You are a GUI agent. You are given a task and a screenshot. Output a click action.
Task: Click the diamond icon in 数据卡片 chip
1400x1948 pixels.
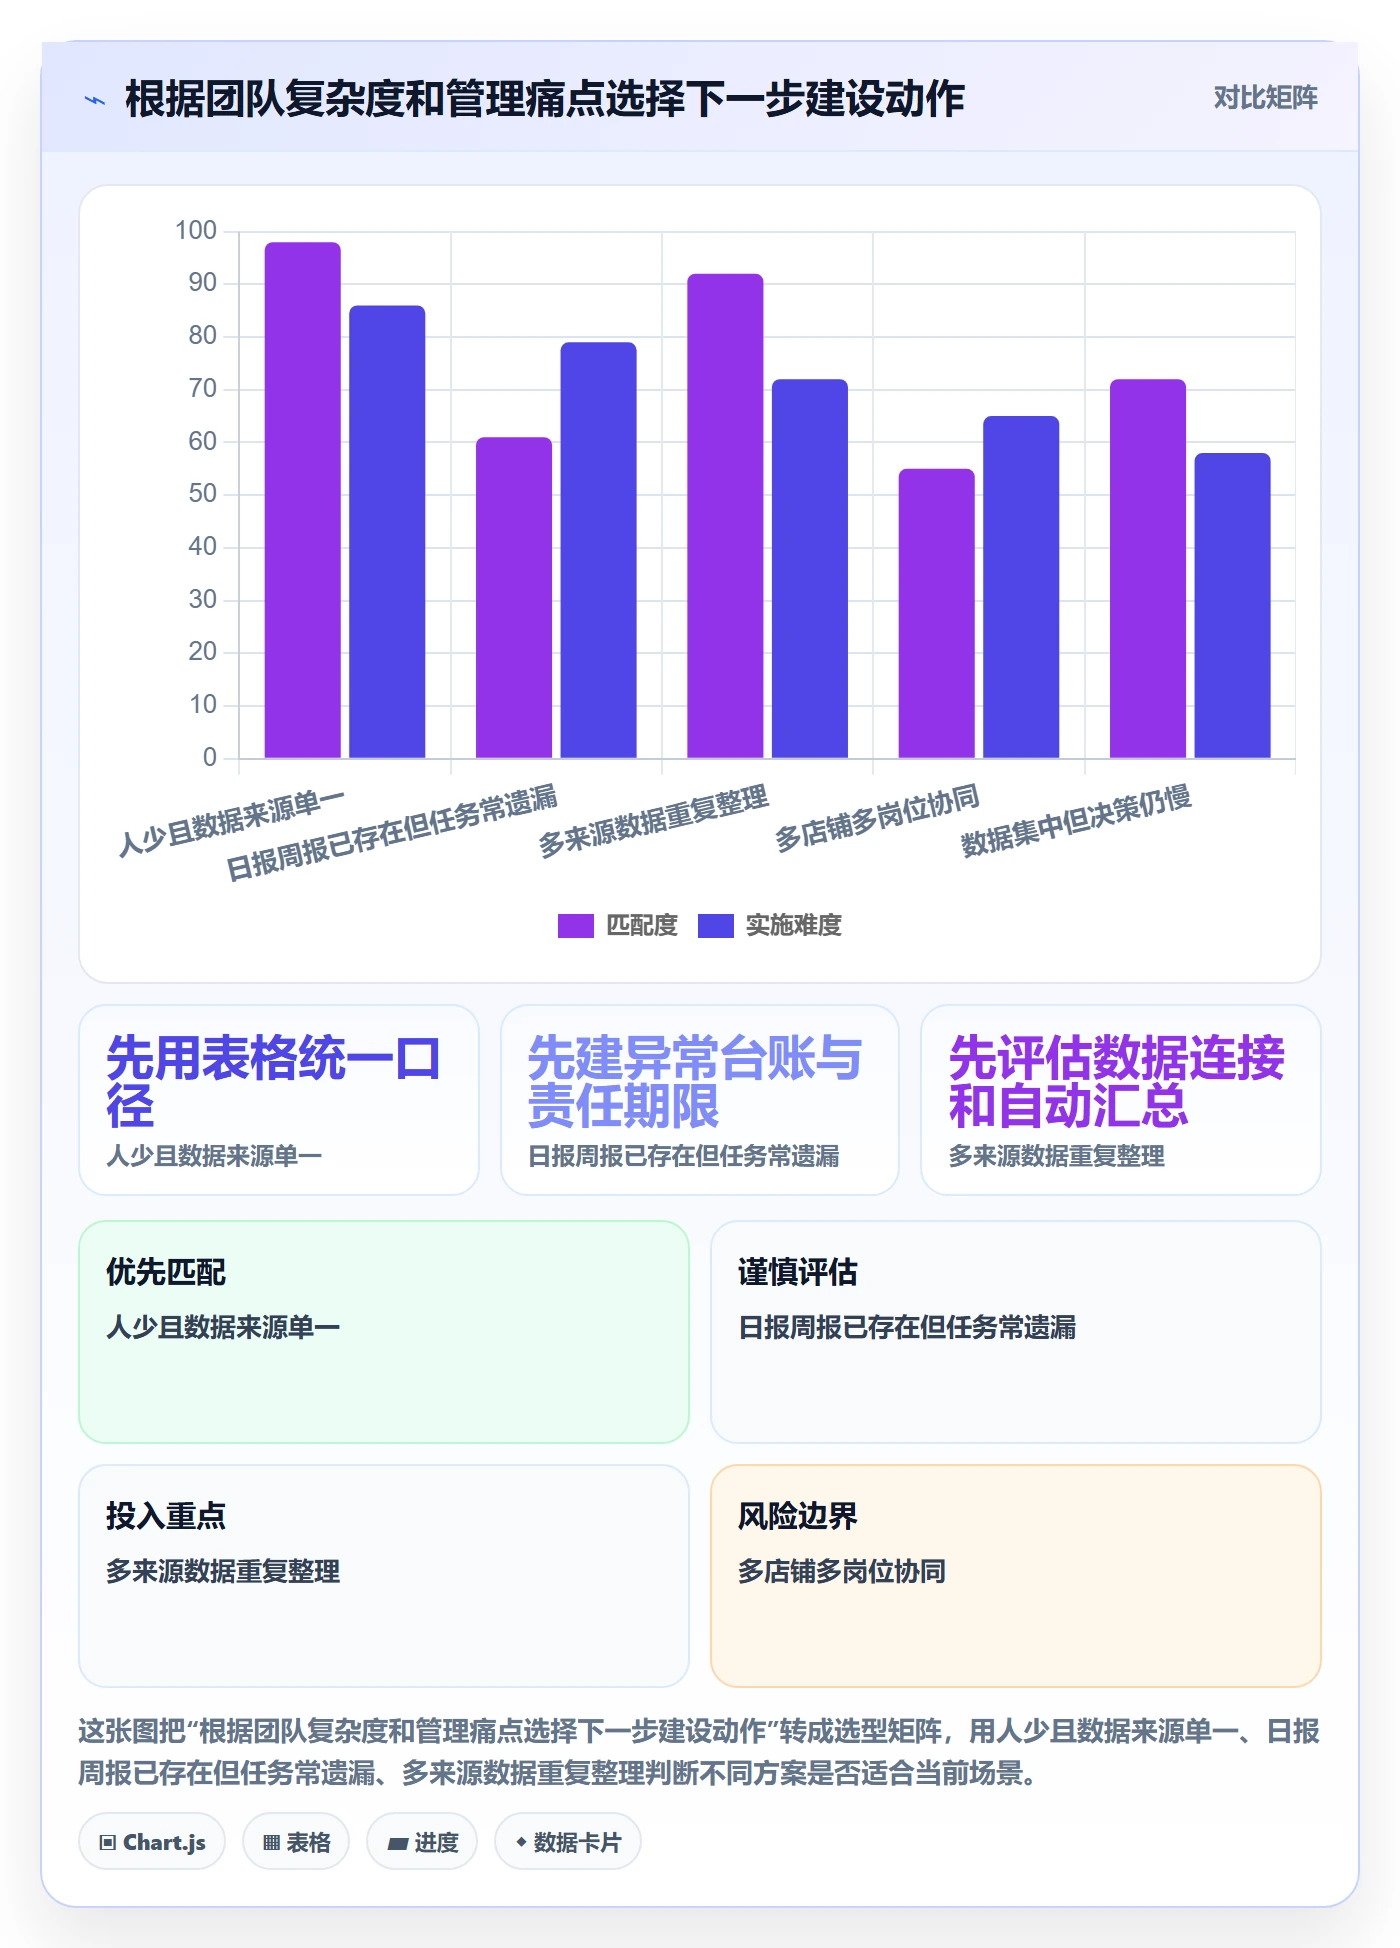tap(521, 1841)
